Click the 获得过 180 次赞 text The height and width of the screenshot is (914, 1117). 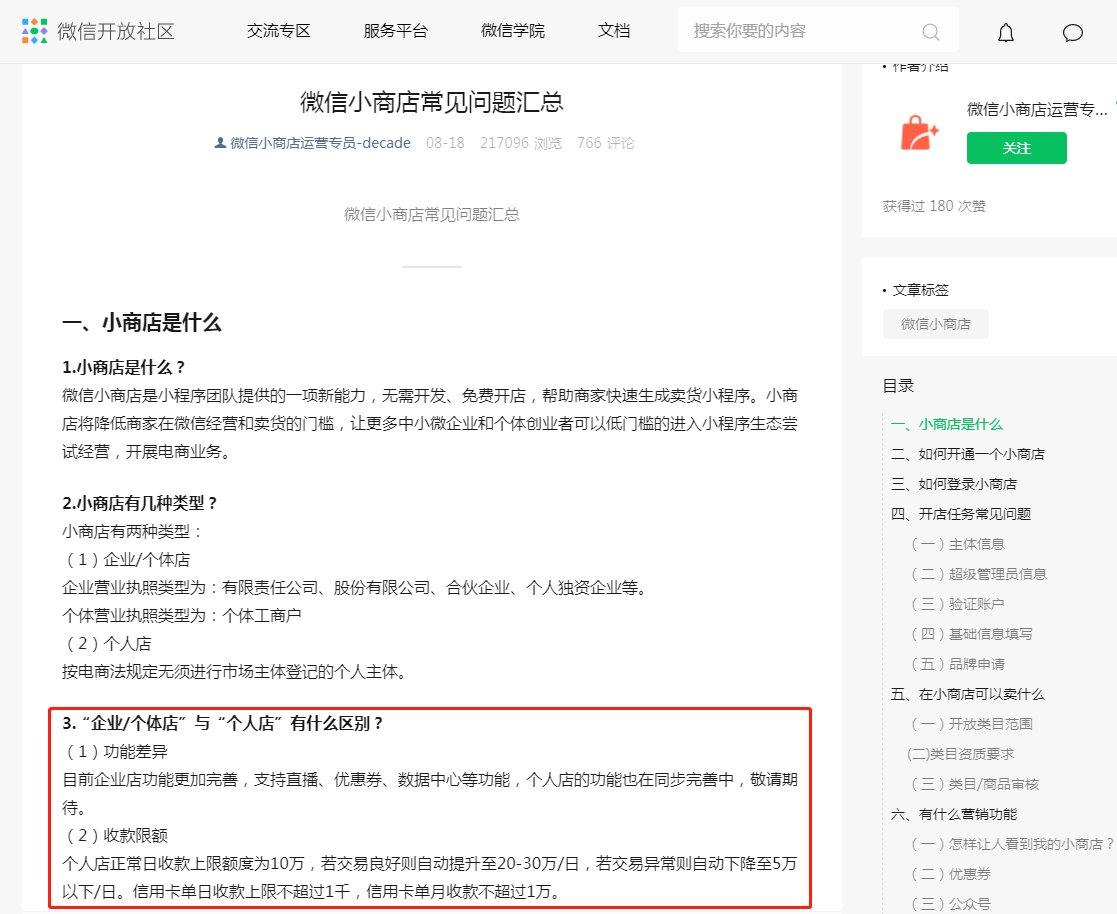(x=934, y=206)
